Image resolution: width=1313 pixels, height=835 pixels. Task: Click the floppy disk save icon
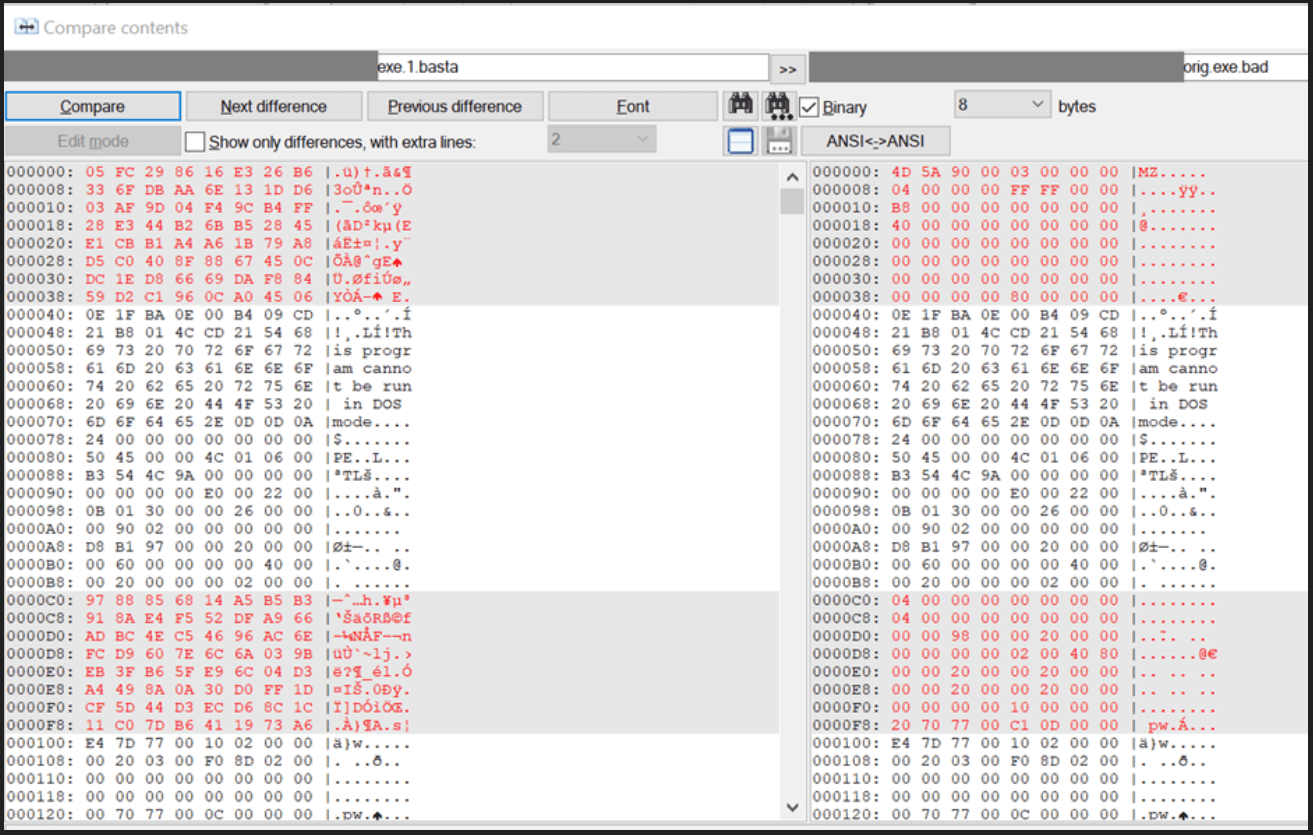pyautogui.click(x=780, y=141)
